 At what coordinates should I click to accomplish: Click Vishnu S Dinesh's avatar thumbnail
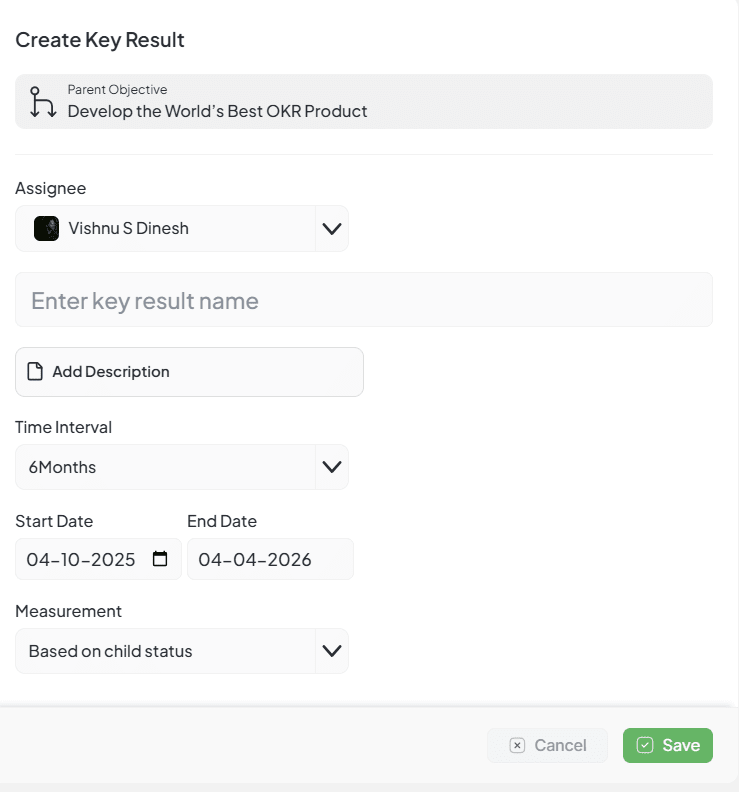46,228
